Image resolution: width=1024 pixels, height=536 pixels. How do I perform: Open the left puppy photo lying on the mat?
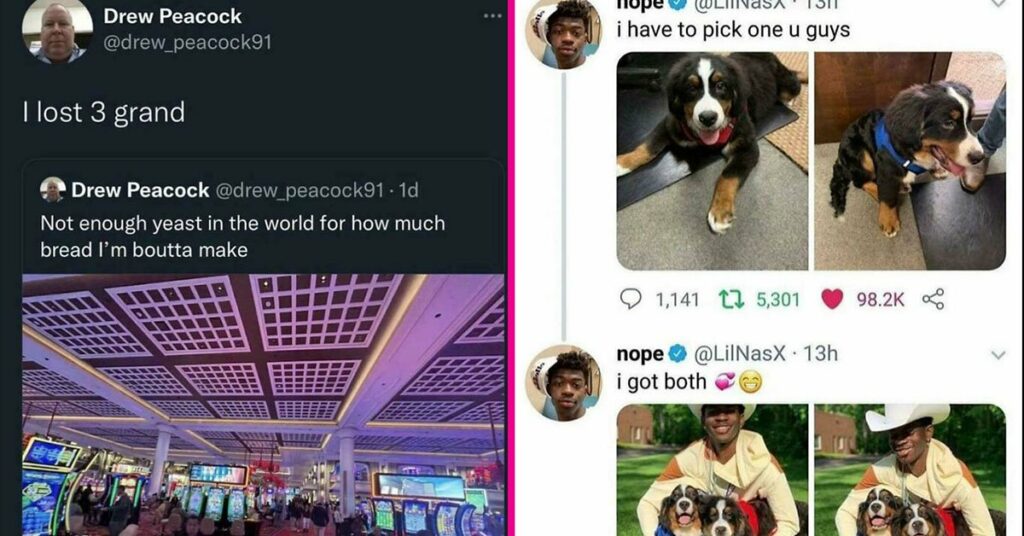[712, 161]
